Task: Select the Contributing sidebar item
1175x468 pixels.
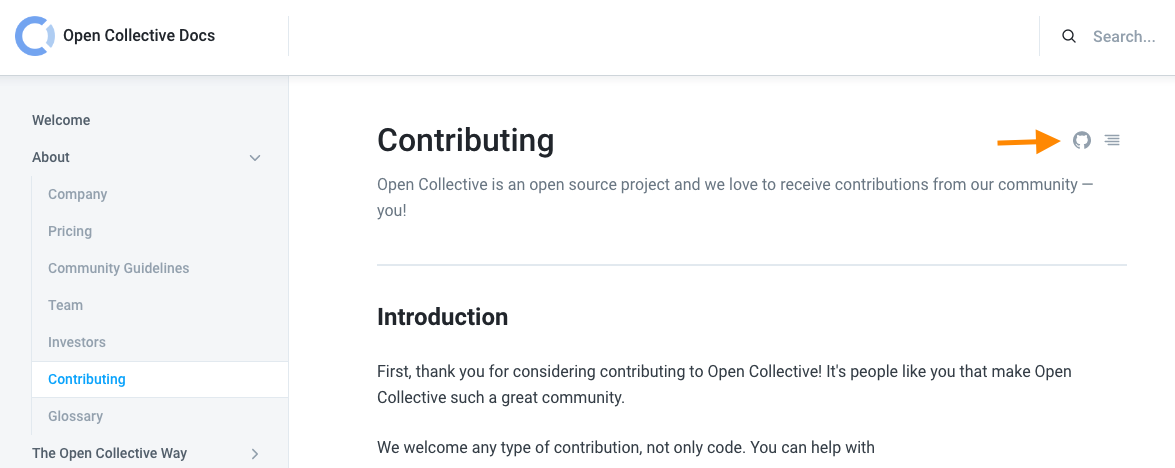Action: (x=87, y=379)
